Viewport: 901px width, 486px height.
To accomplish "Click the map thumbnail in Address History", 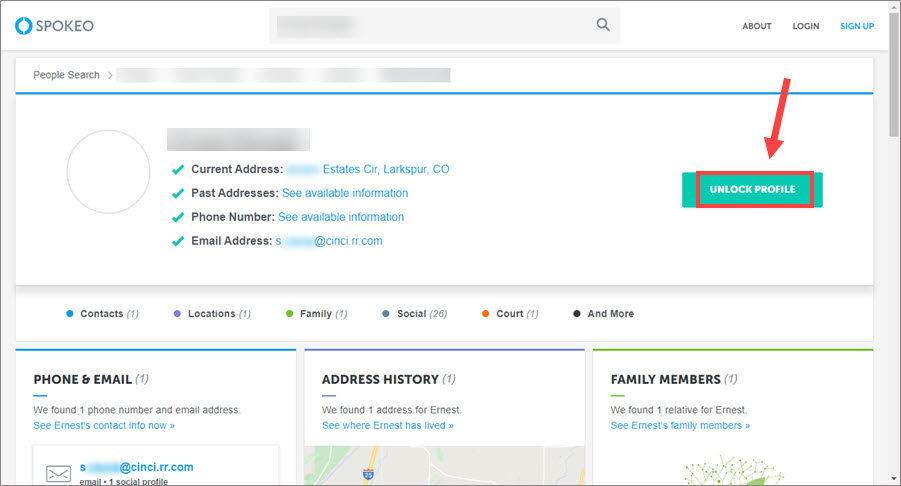I will coord(444,465).
